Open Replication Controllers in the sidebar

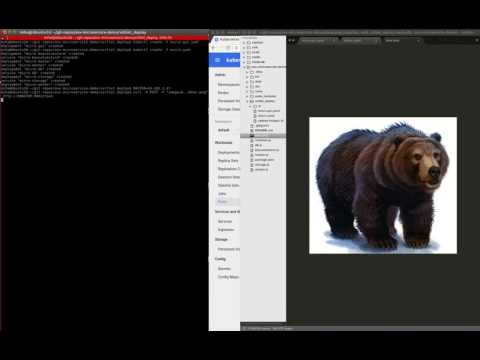pos(229,169)
